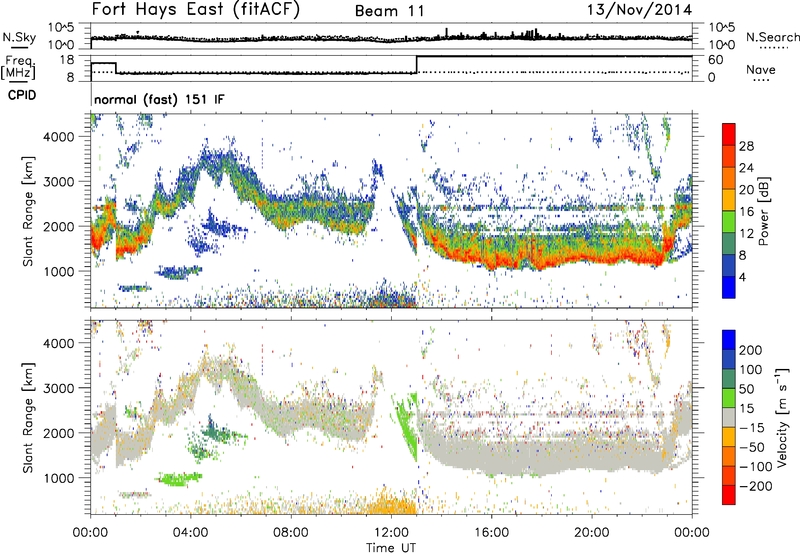Click 'Slant Range [km]' label of velocity panel
The image size is (800, 554).
pyautogui.click(x=27, y=417)
